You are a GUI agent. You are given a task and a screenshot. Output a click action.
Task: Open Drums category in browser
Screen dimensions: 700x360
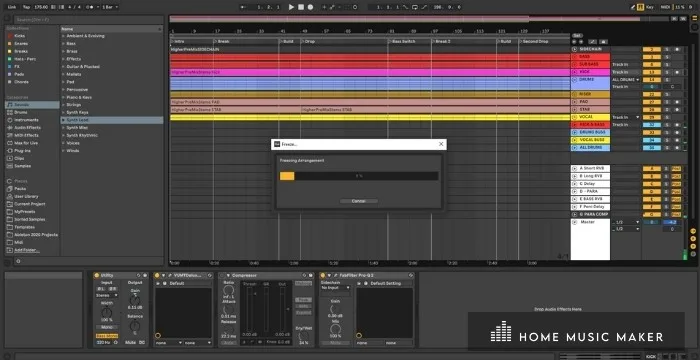[x=21, y=112]
